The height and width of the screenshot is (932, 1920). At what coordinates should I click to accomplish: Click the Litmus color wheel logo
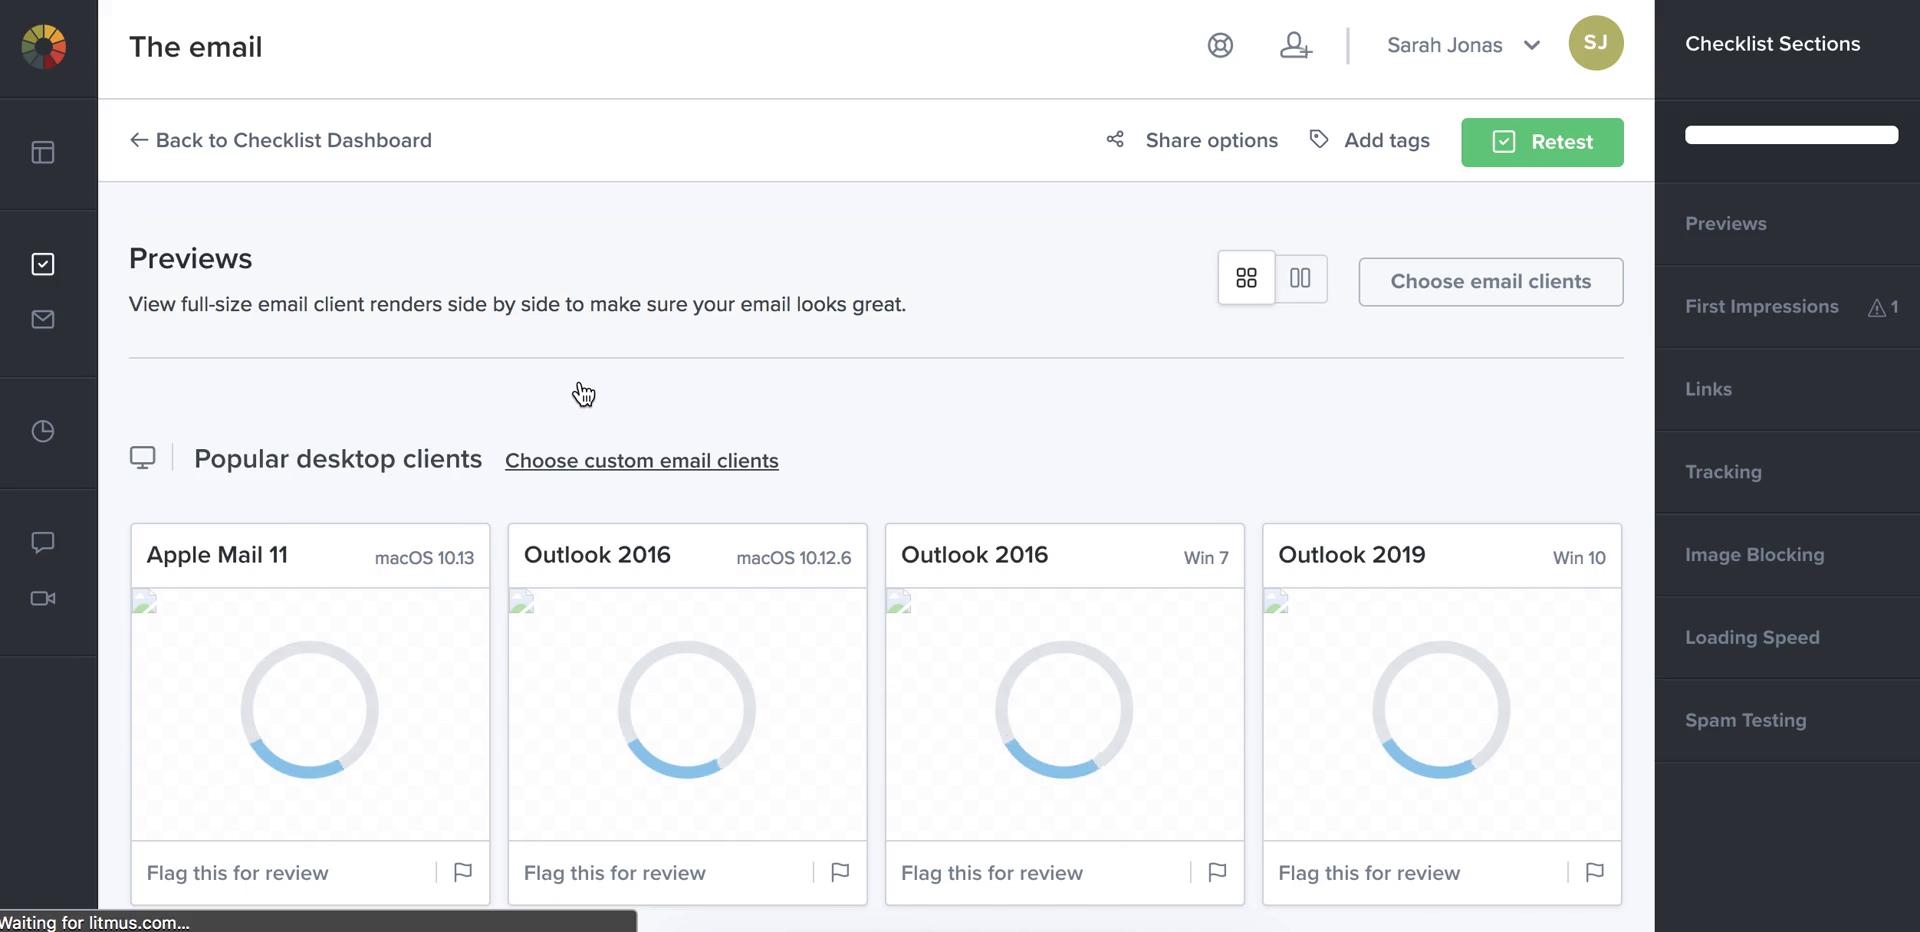tap(44, 47)
